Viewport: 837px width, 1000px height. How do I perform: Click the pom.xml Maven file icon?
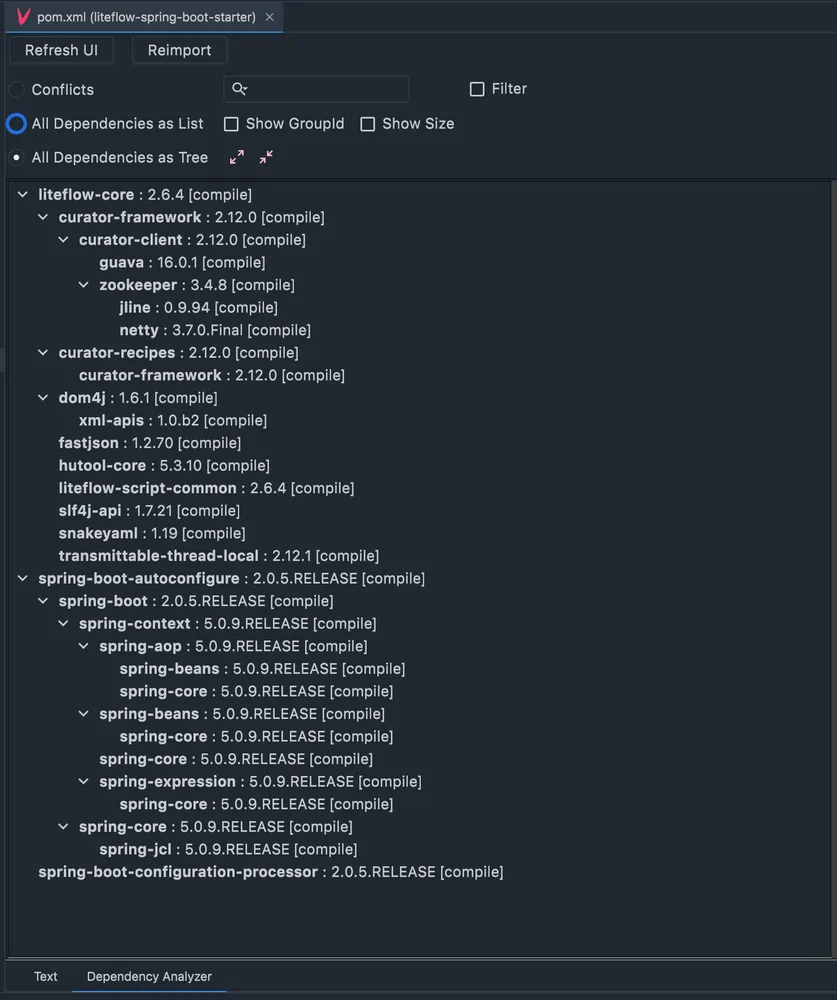24,17
